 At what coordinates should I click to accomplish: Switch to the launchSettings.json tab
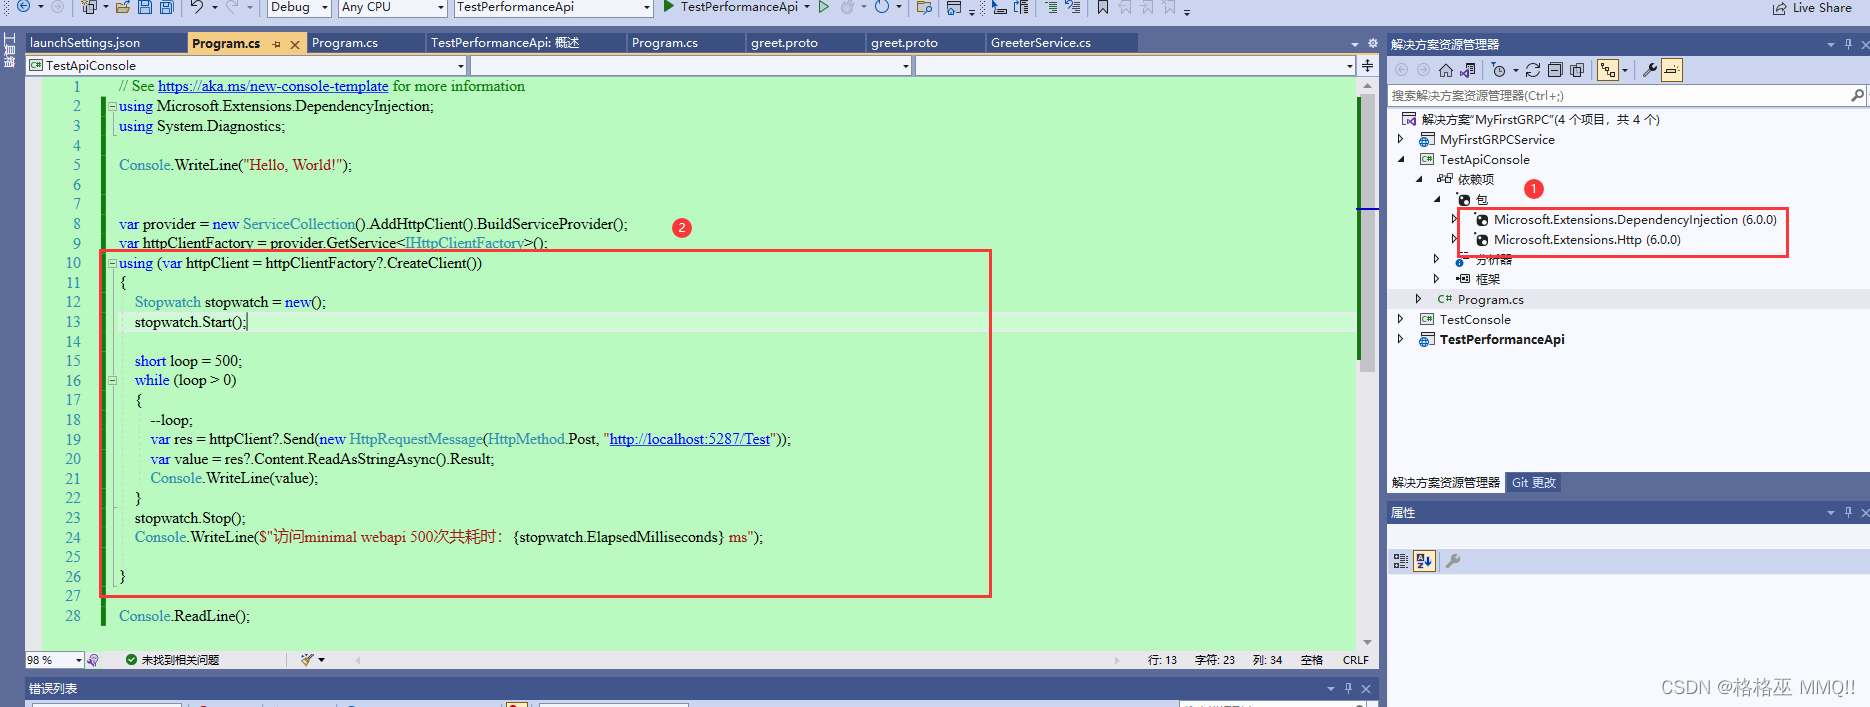pos(85,43)
